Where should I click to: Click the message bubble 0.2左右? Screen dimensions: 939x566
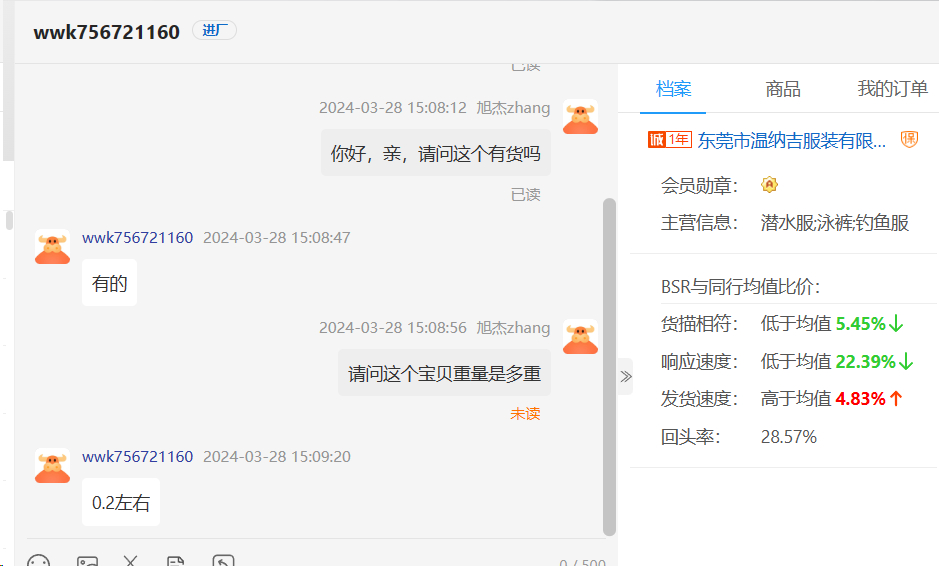point(121,502)
